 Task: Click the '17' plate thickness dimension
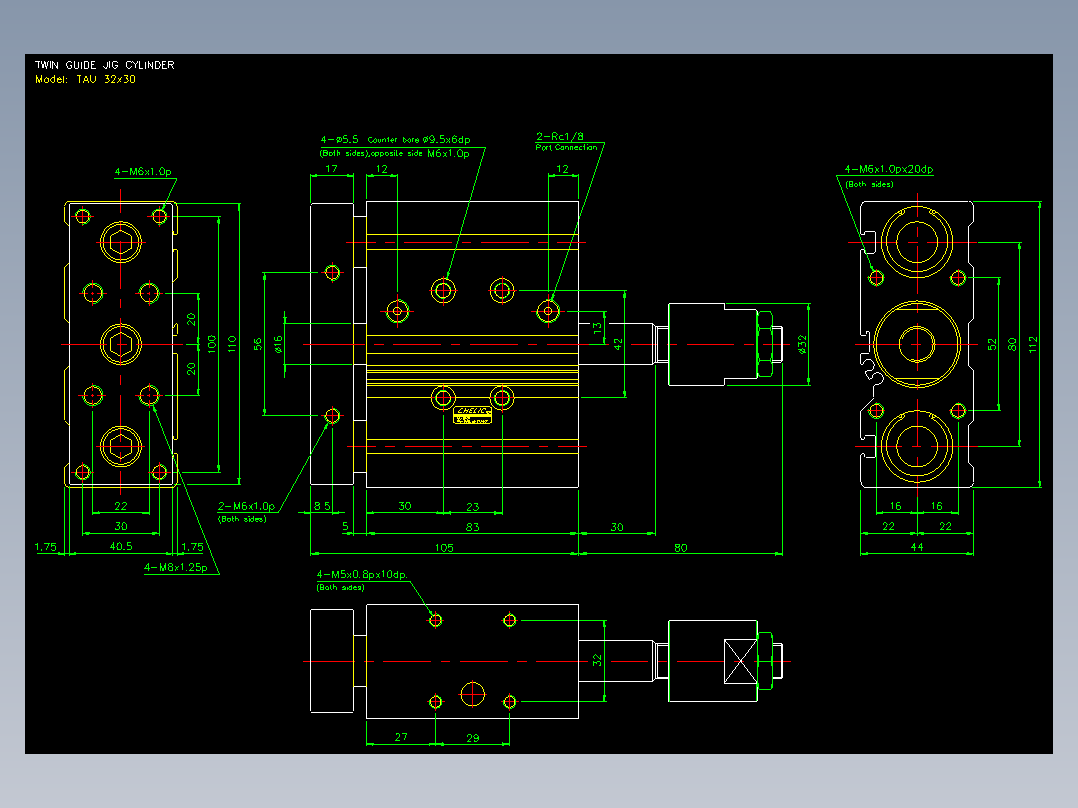[x=331, y=168]
